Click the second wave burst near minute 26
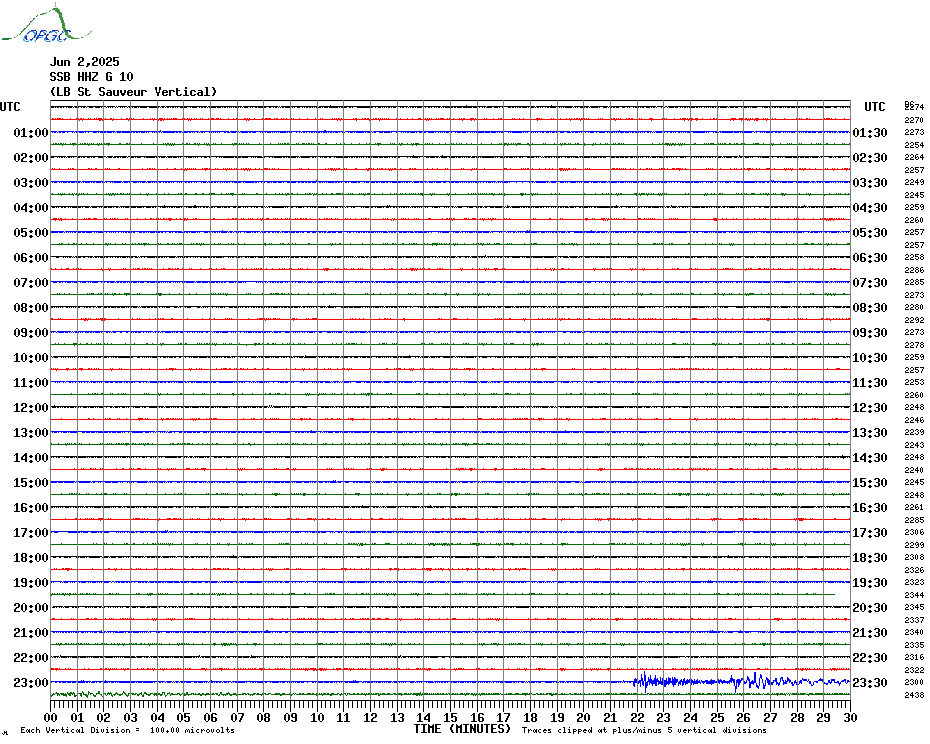The height and width of the screenshot is (744, 930). tap(750, 681)
